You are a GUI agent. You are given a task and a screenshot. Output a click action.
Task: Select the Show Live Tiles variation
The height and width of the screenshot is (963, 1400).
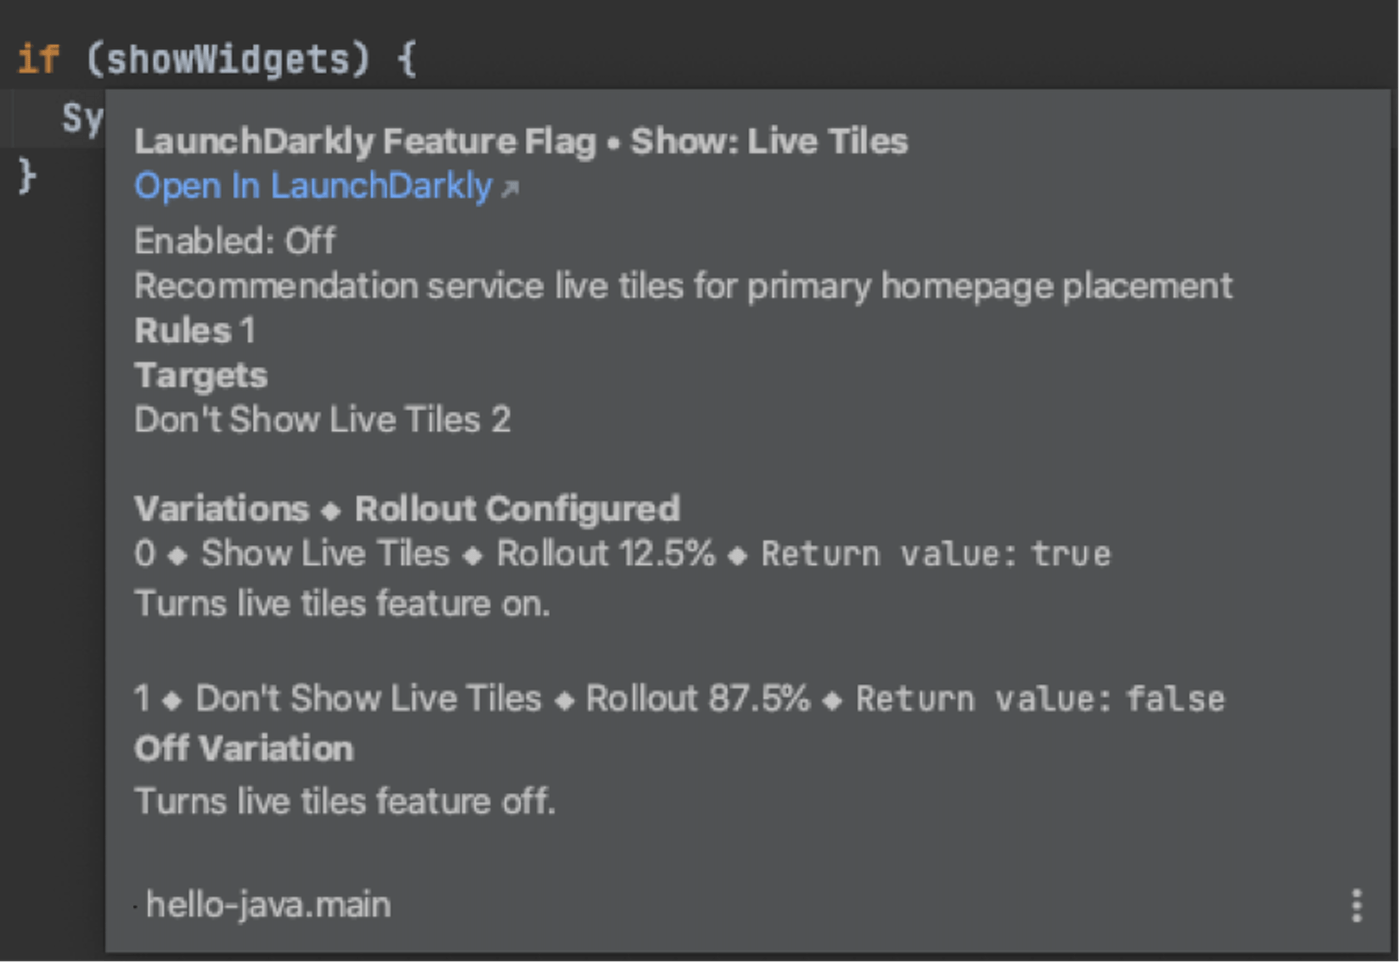click(x=323, y=554)
